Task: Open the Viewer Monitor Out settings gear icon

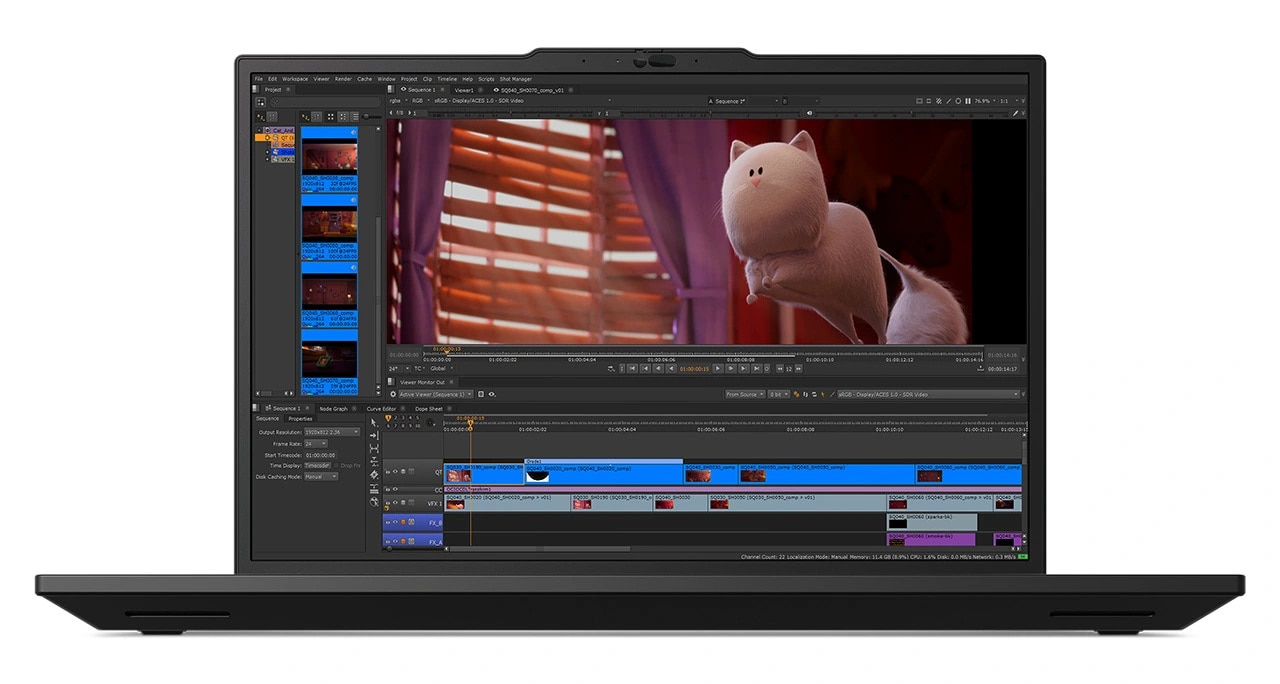Action: pyautogui.click(x=392, y=393)
